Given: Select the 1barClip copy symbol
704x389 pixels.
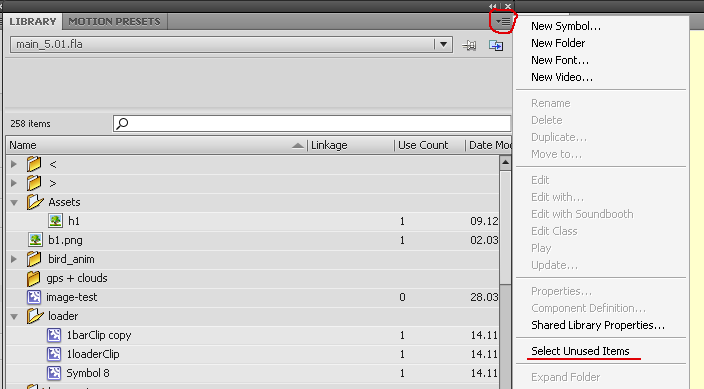Looking at the screenshot, I should tap(99, 335).
